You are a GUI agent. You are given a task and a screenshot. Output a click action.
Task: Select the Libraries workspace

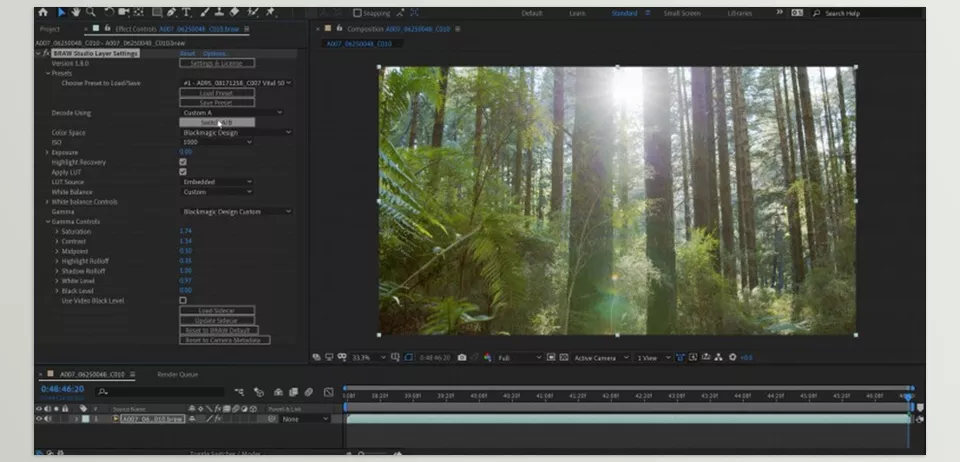[x=740, y=13]
